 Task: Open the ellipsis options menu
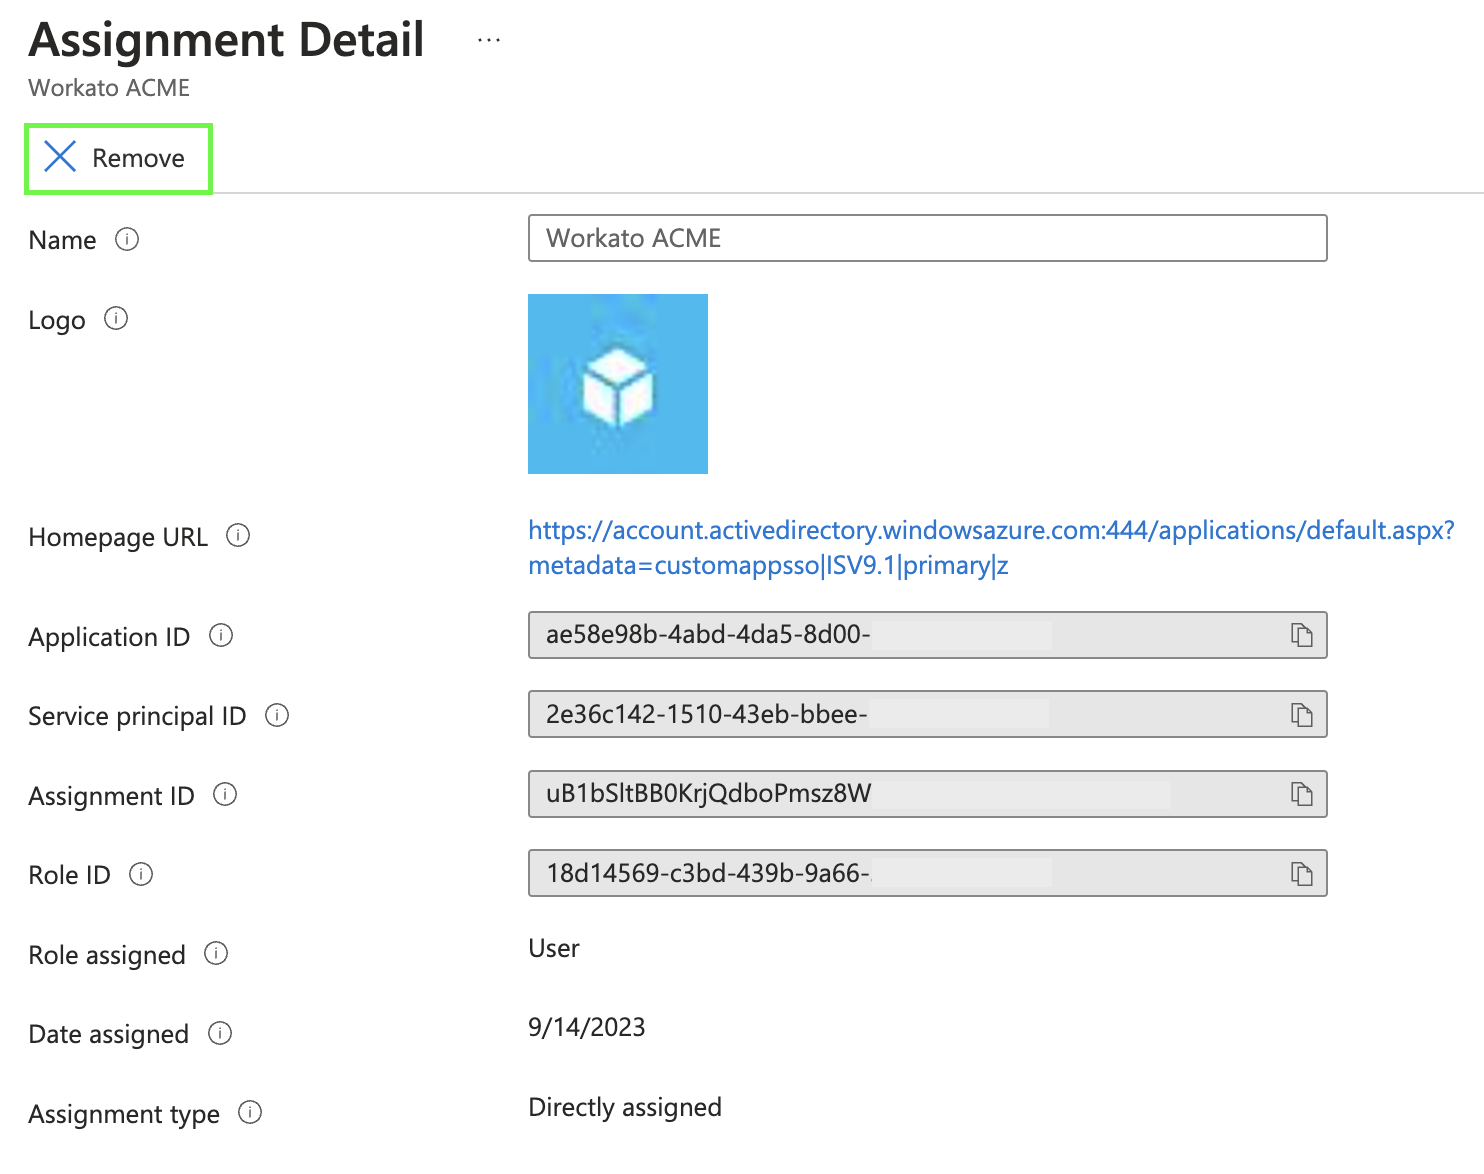[x=488, y=38]
